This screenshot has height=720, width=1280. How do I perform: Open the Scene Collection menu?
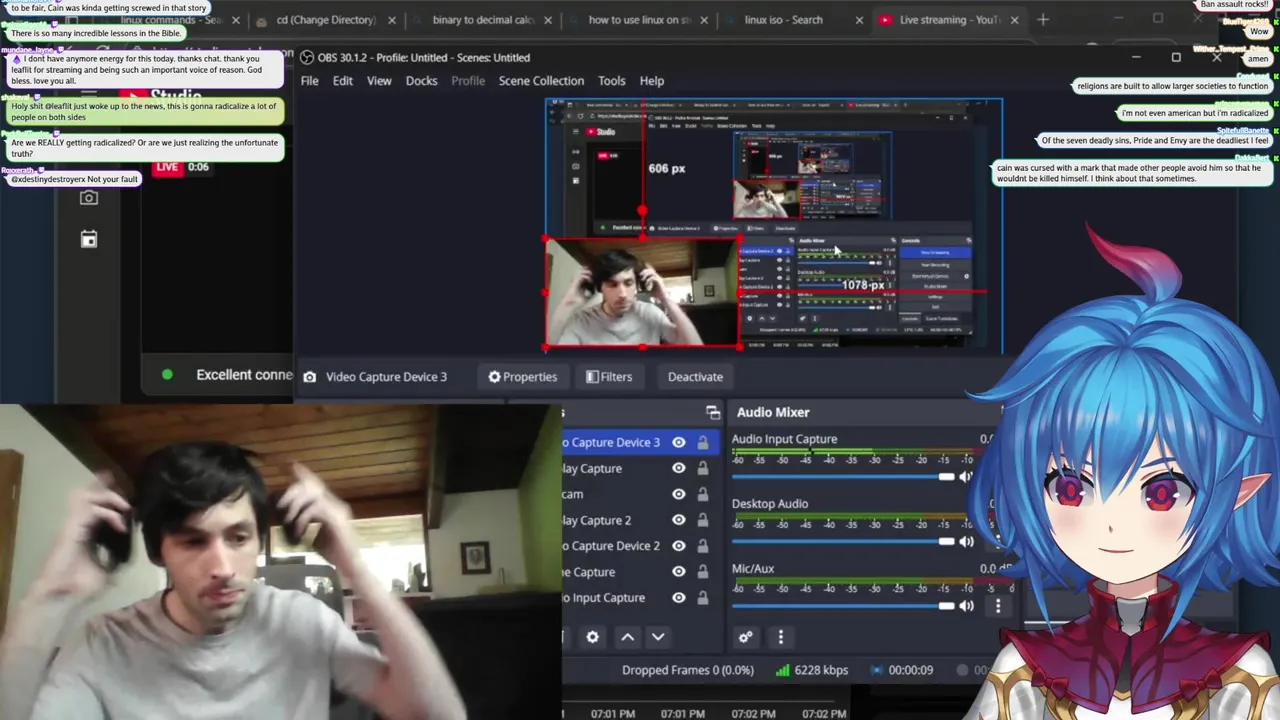click(541, 81)
